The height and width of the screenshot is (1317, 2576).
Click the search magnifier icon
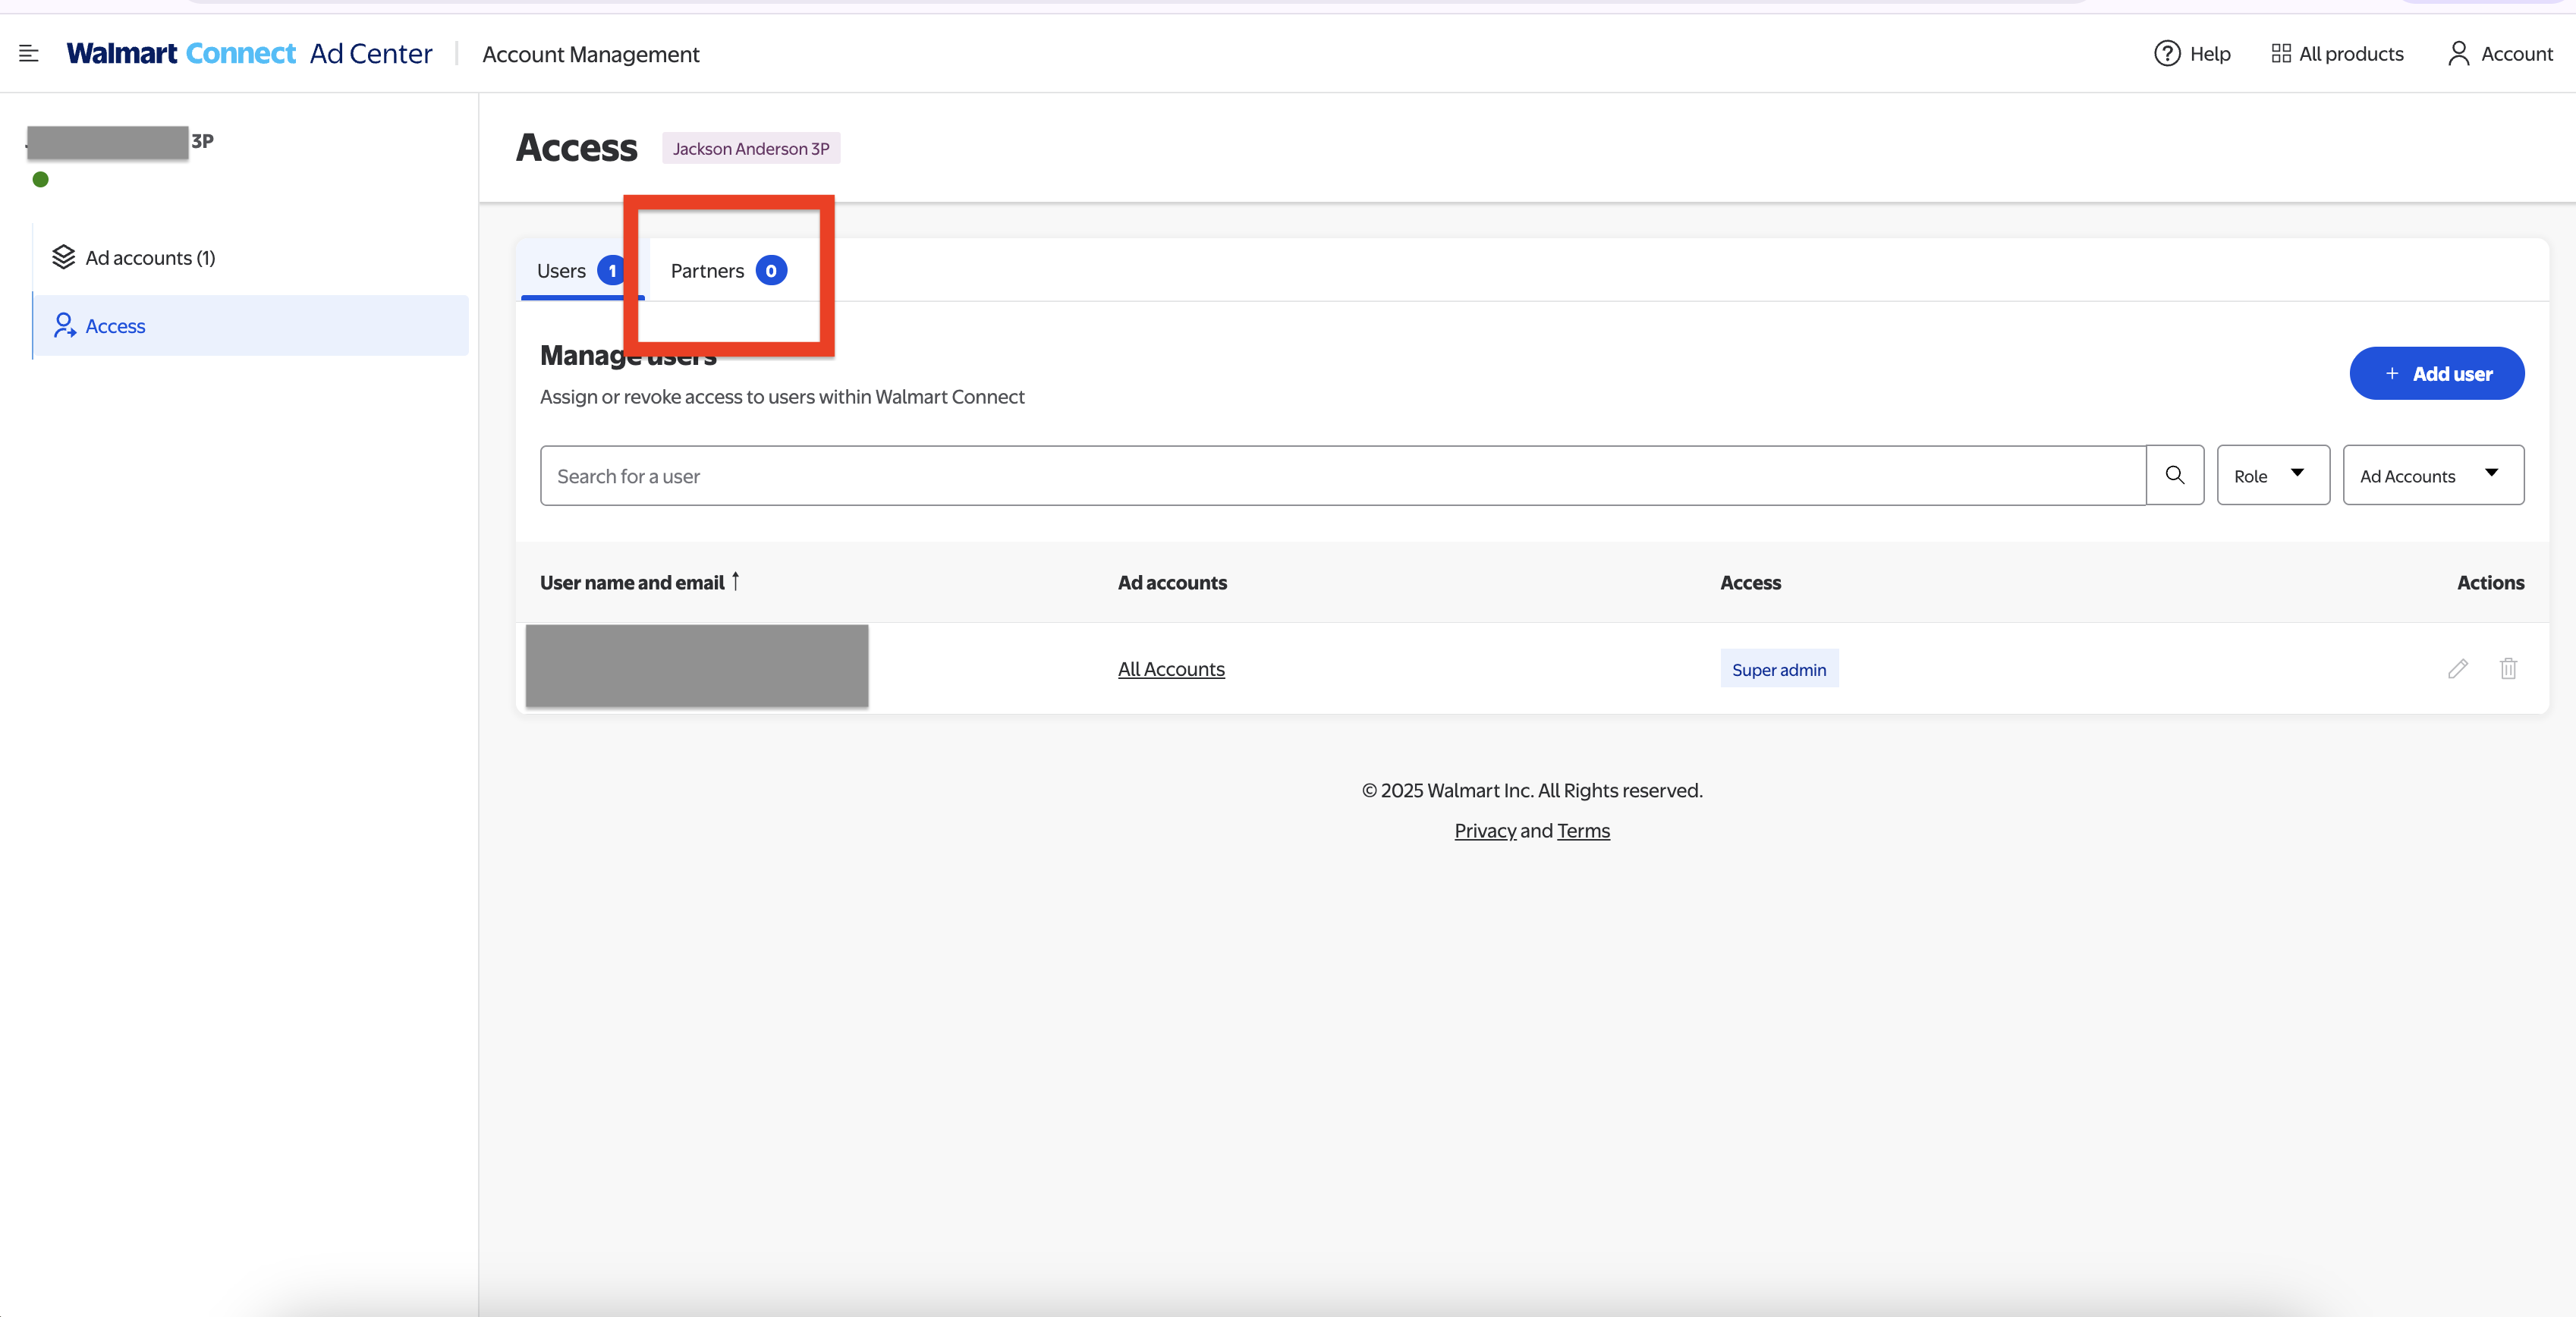2175,475
